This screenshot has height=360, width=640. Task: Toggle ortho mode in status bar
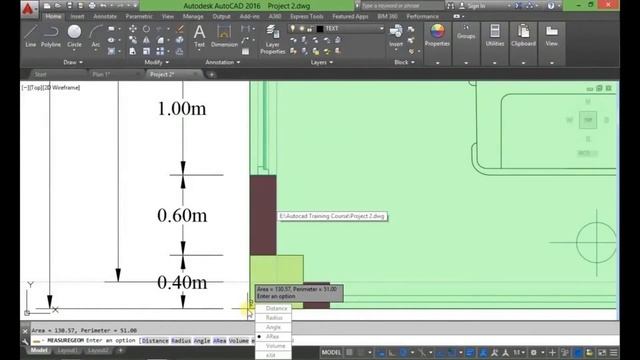point(392,352)
